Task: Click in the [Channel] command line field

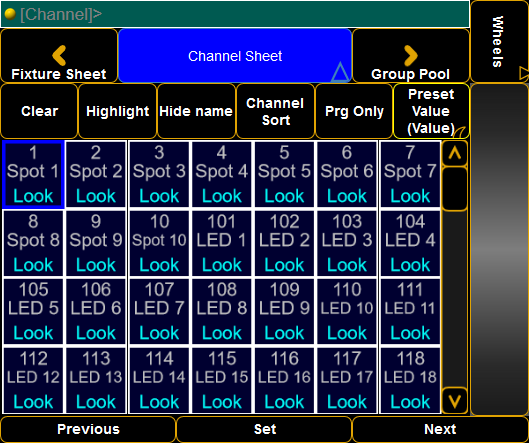Action: pyautogui.click(x=235, y=14)
